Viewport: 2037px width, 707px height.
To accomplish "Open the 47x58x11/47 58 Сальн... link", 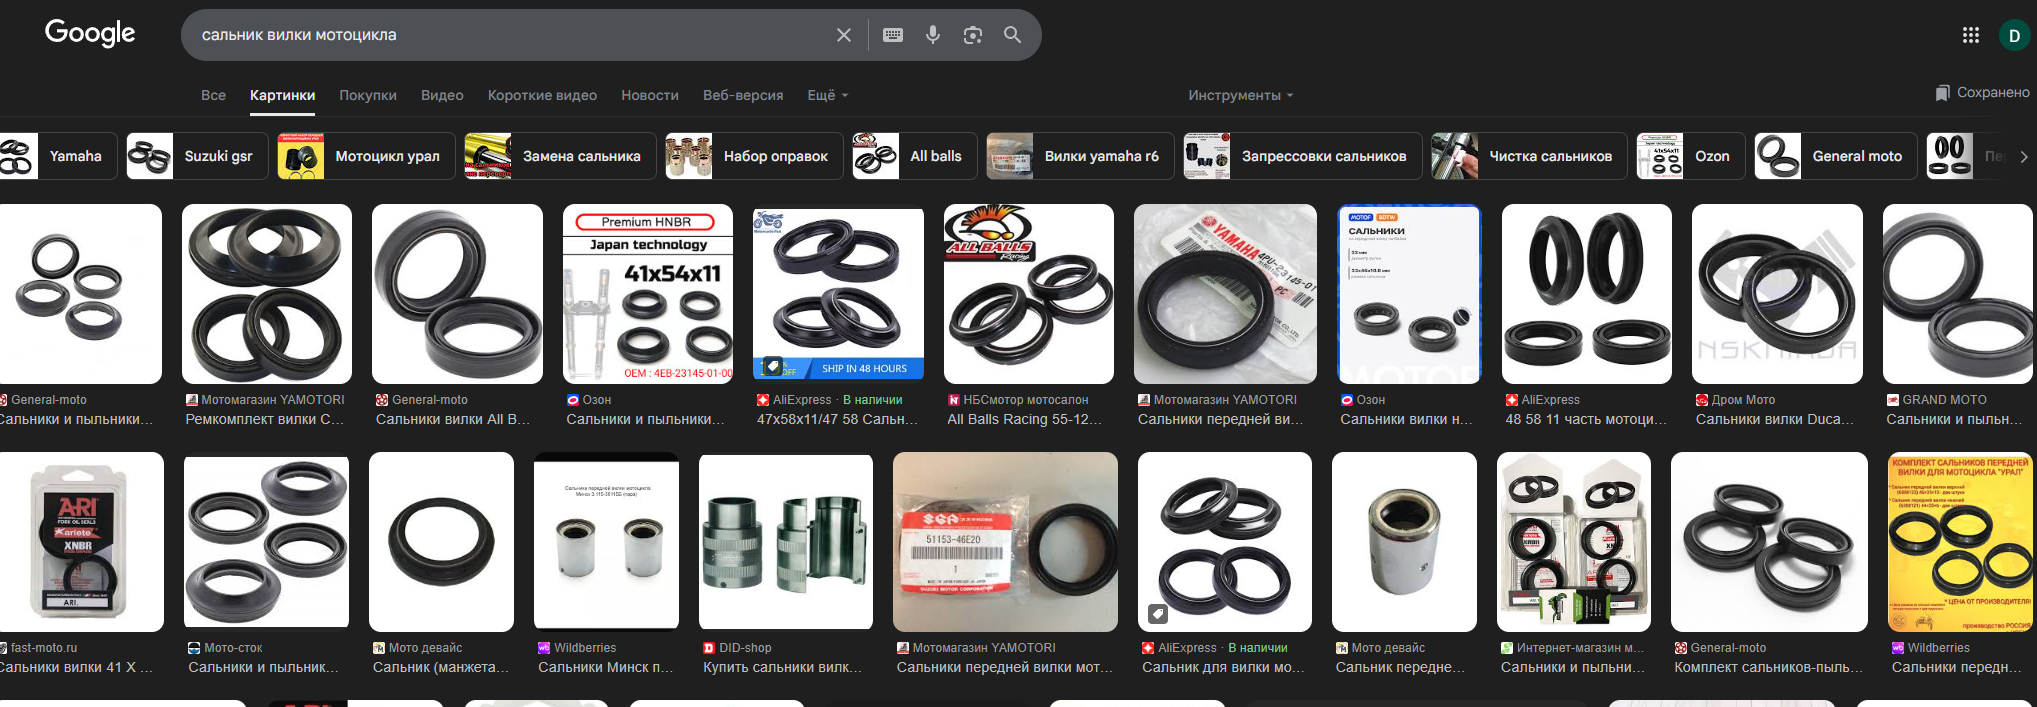I will pos(837,419).
